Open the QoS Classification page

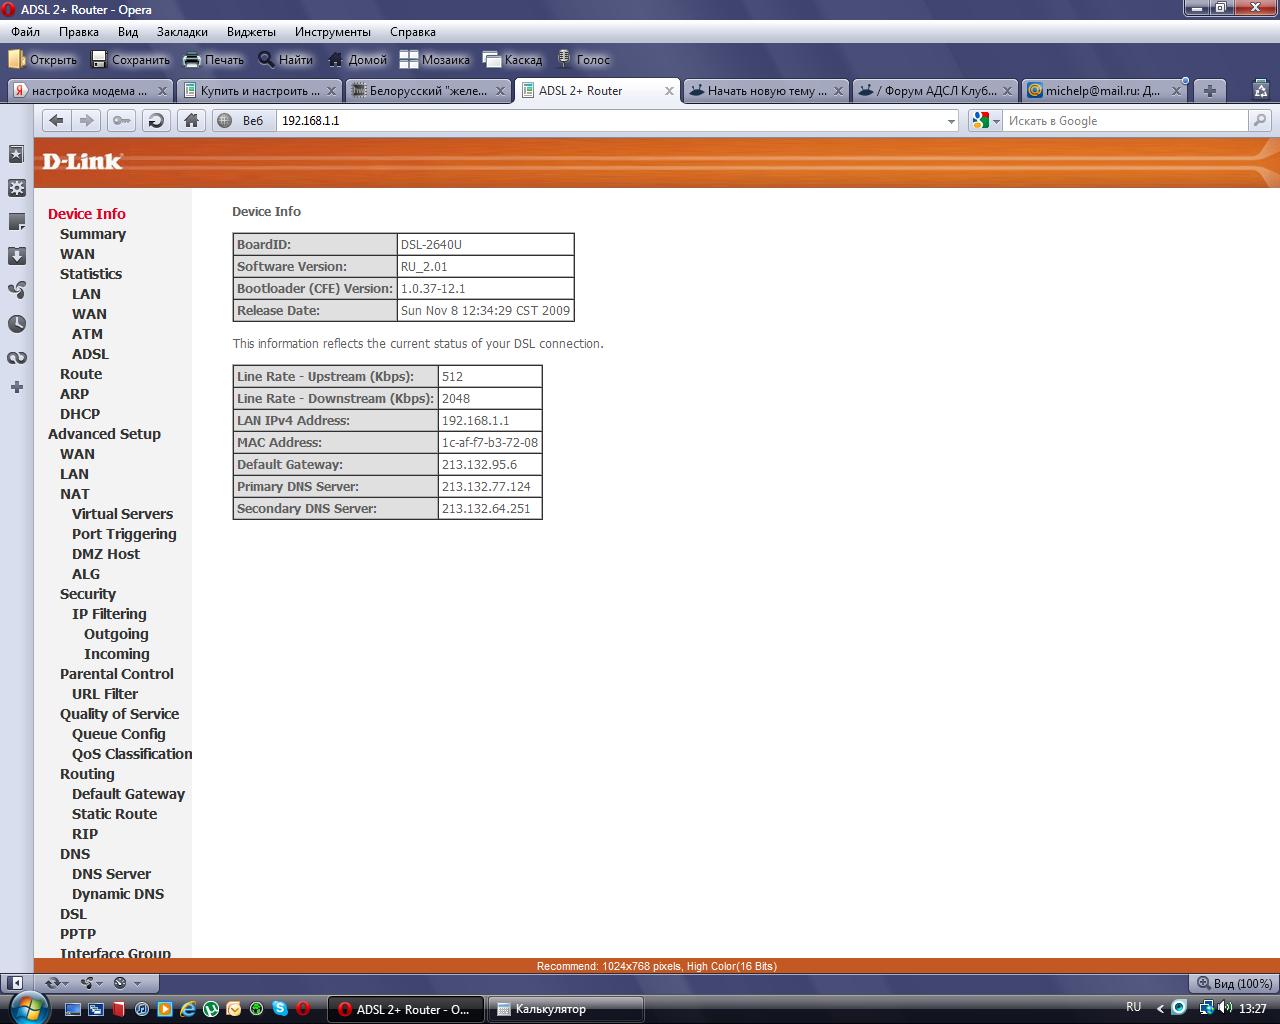pos(132,754)
